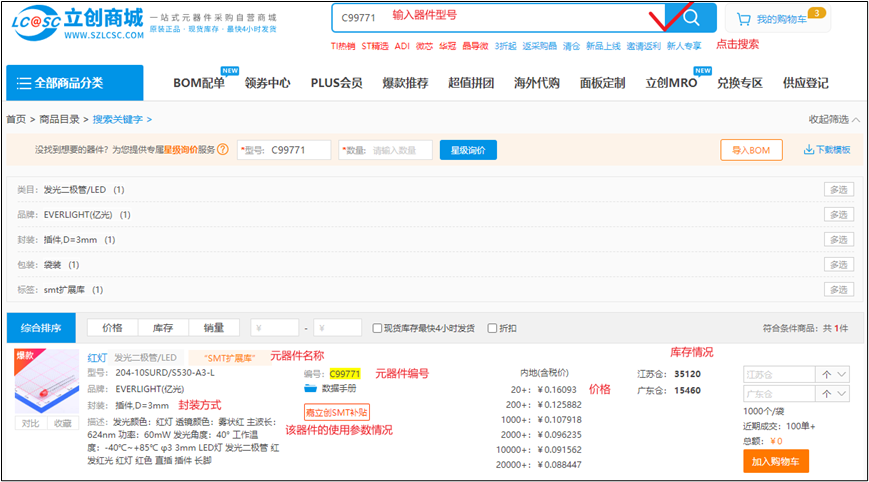
Task: Click 多选 in the 包装 row
Action: tap(839, 265)
